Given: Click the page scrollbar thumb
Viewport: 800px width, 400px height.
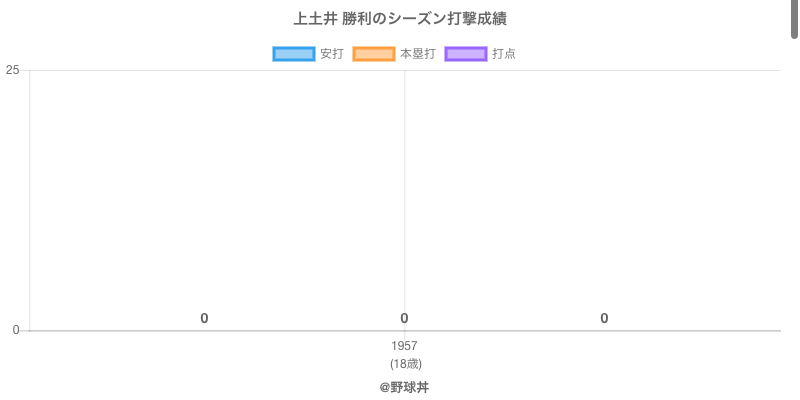Looking at the screenshot, I should tap(795, 20).
